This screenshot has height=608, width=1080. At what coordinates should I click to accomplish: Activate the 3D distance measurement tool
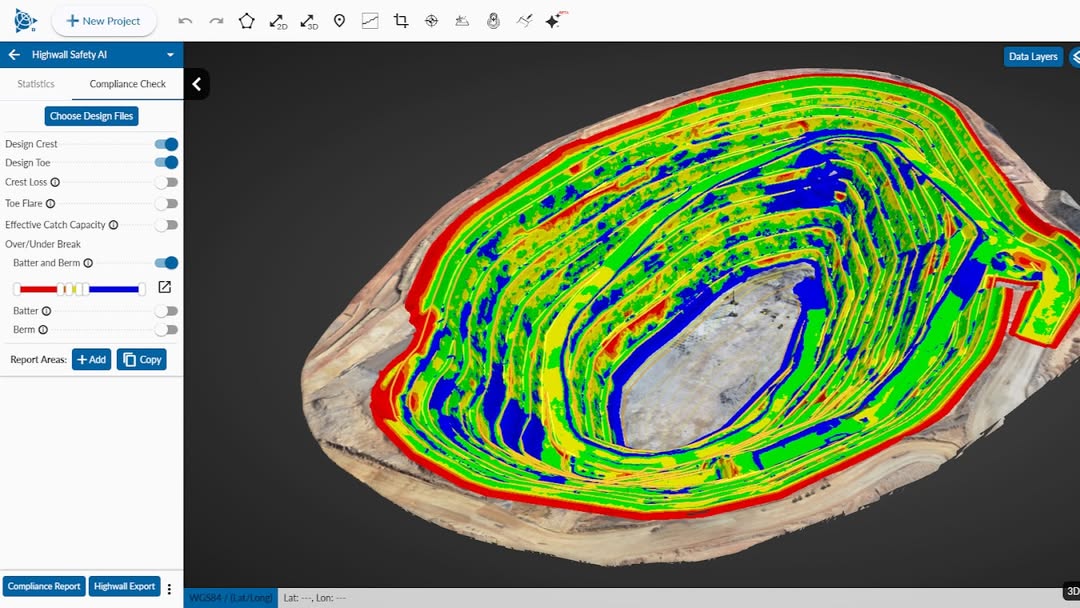(x=309, y=21)
